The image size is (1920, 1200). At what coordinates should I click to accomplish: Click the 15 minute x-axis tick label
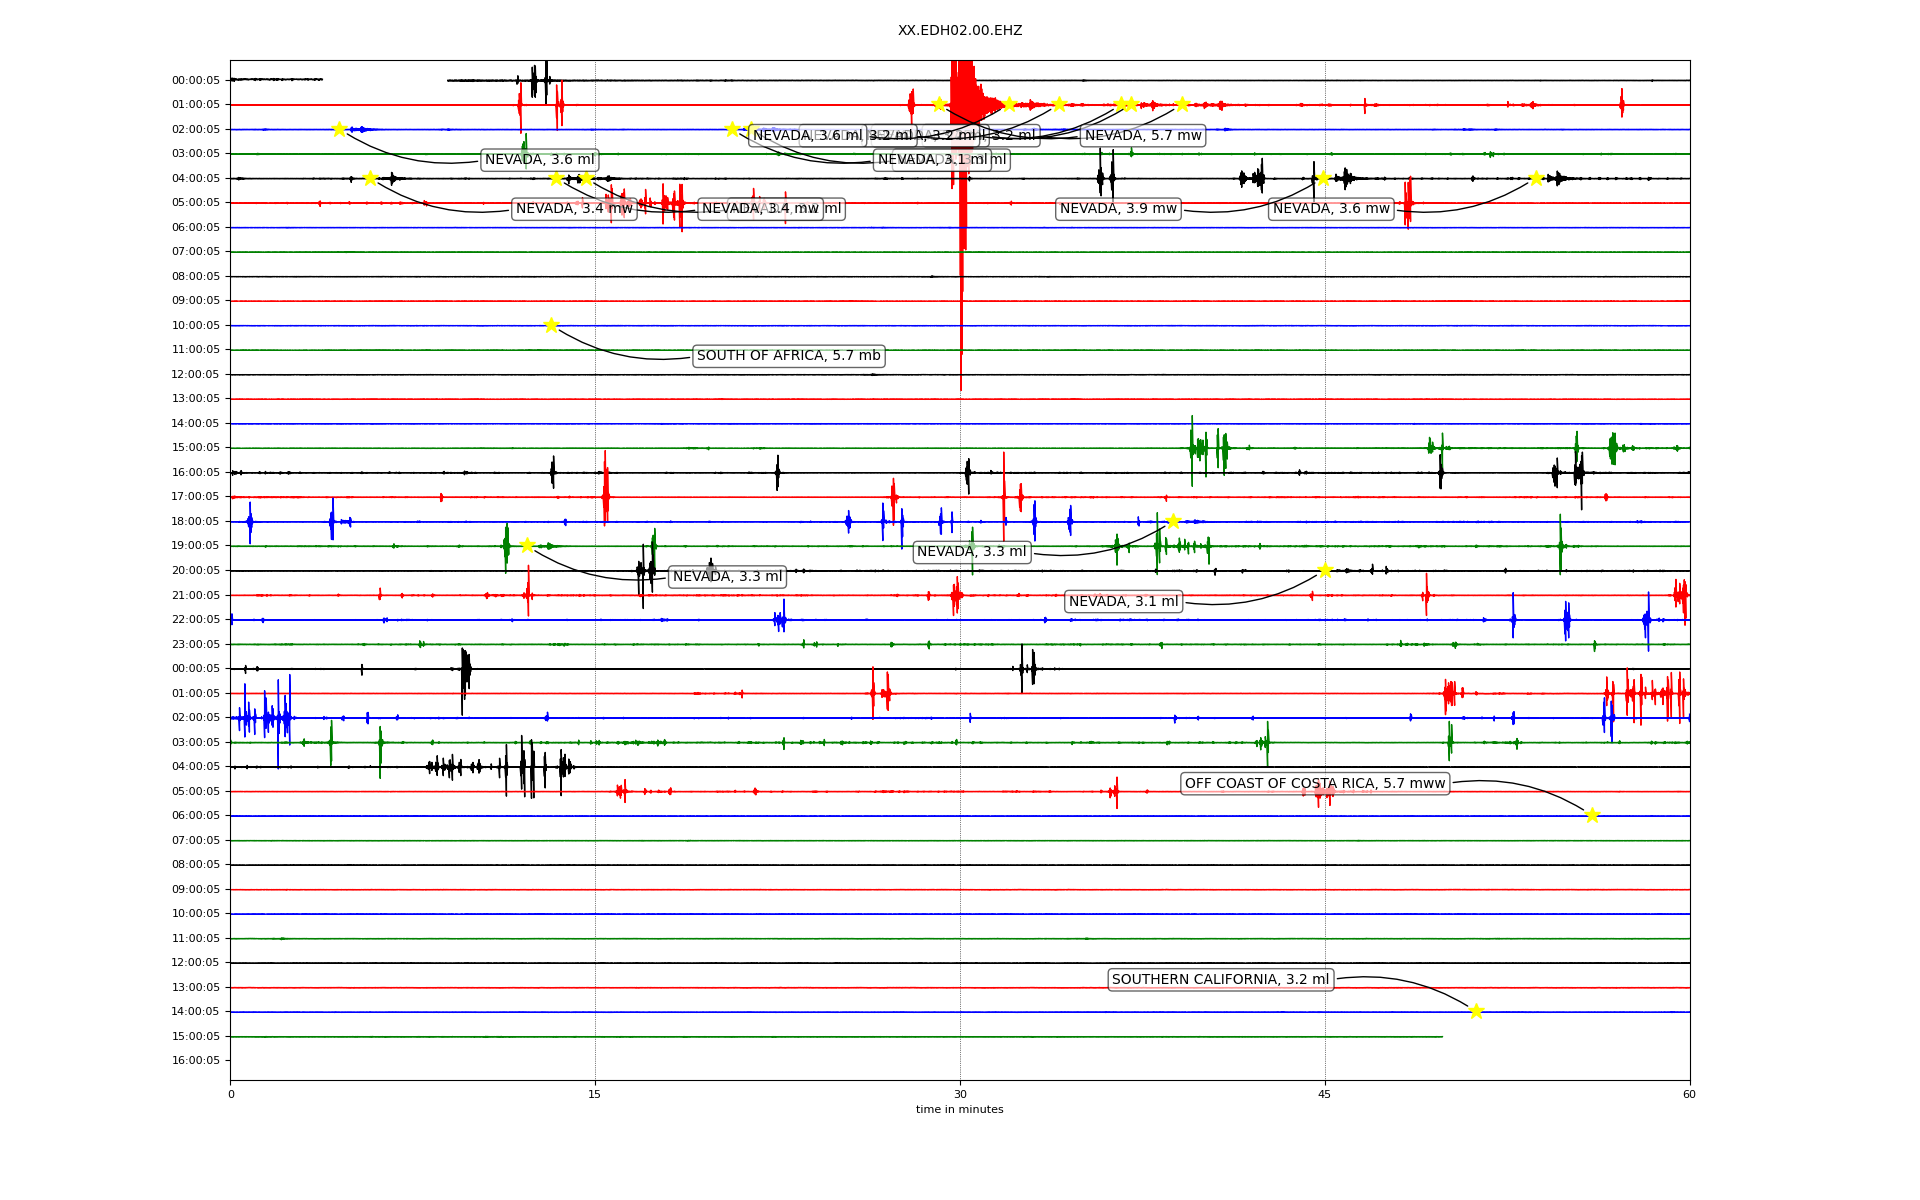point(595,1094)
